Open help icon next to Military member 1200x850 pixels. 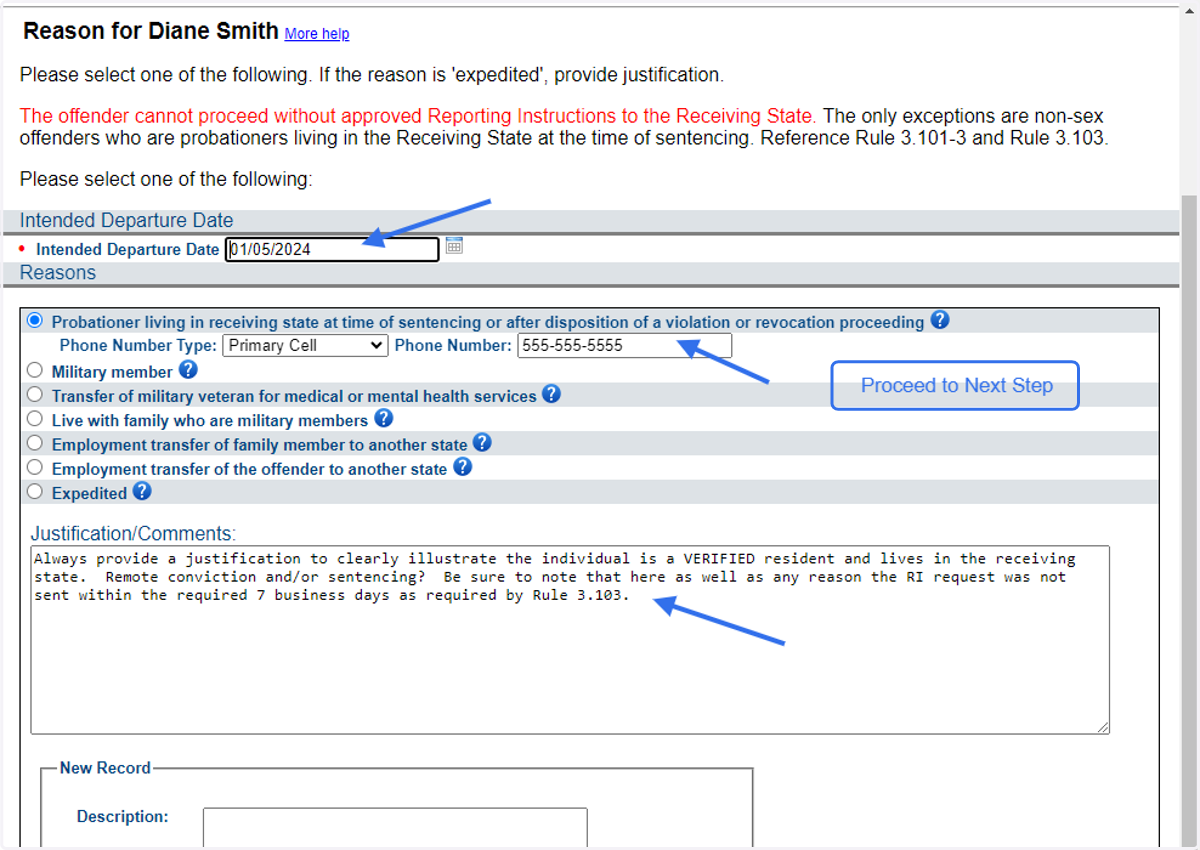tap(189, 370)
